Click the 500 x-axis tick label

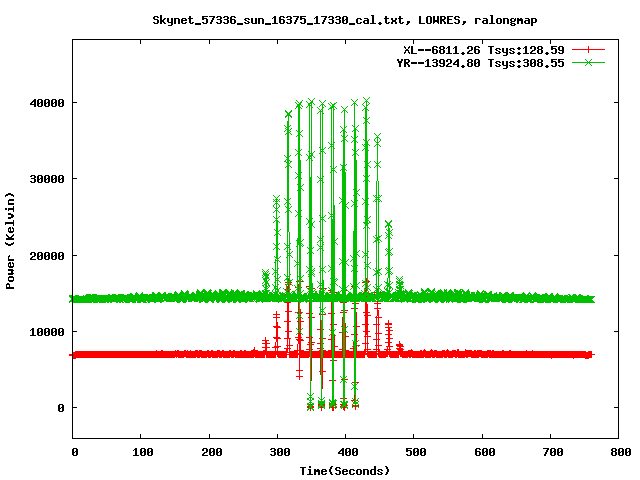(x=416, y=452)
